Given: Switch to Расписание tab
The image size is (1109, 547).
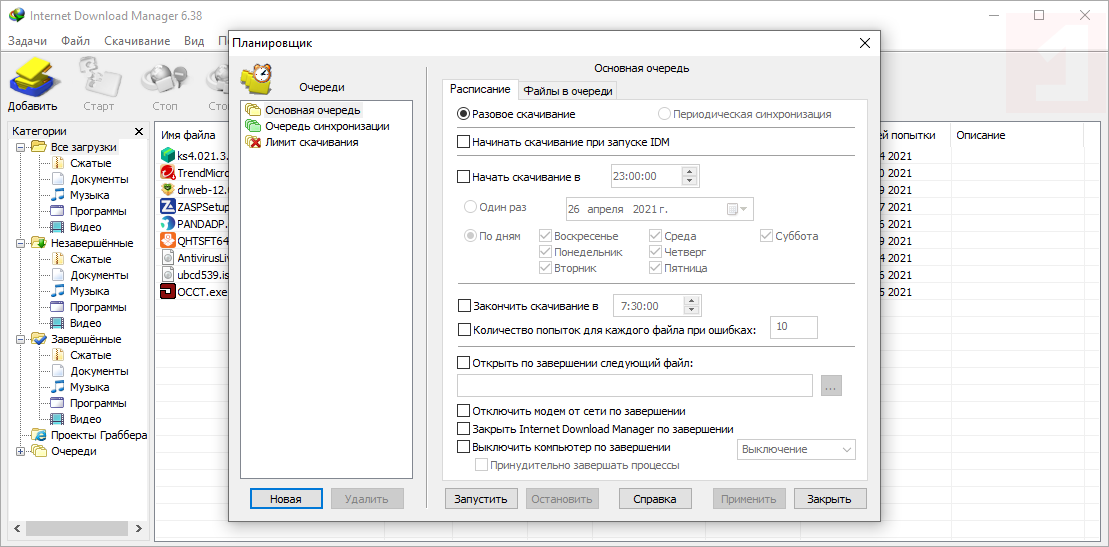Looking at the screenshot, I should 480,89.
